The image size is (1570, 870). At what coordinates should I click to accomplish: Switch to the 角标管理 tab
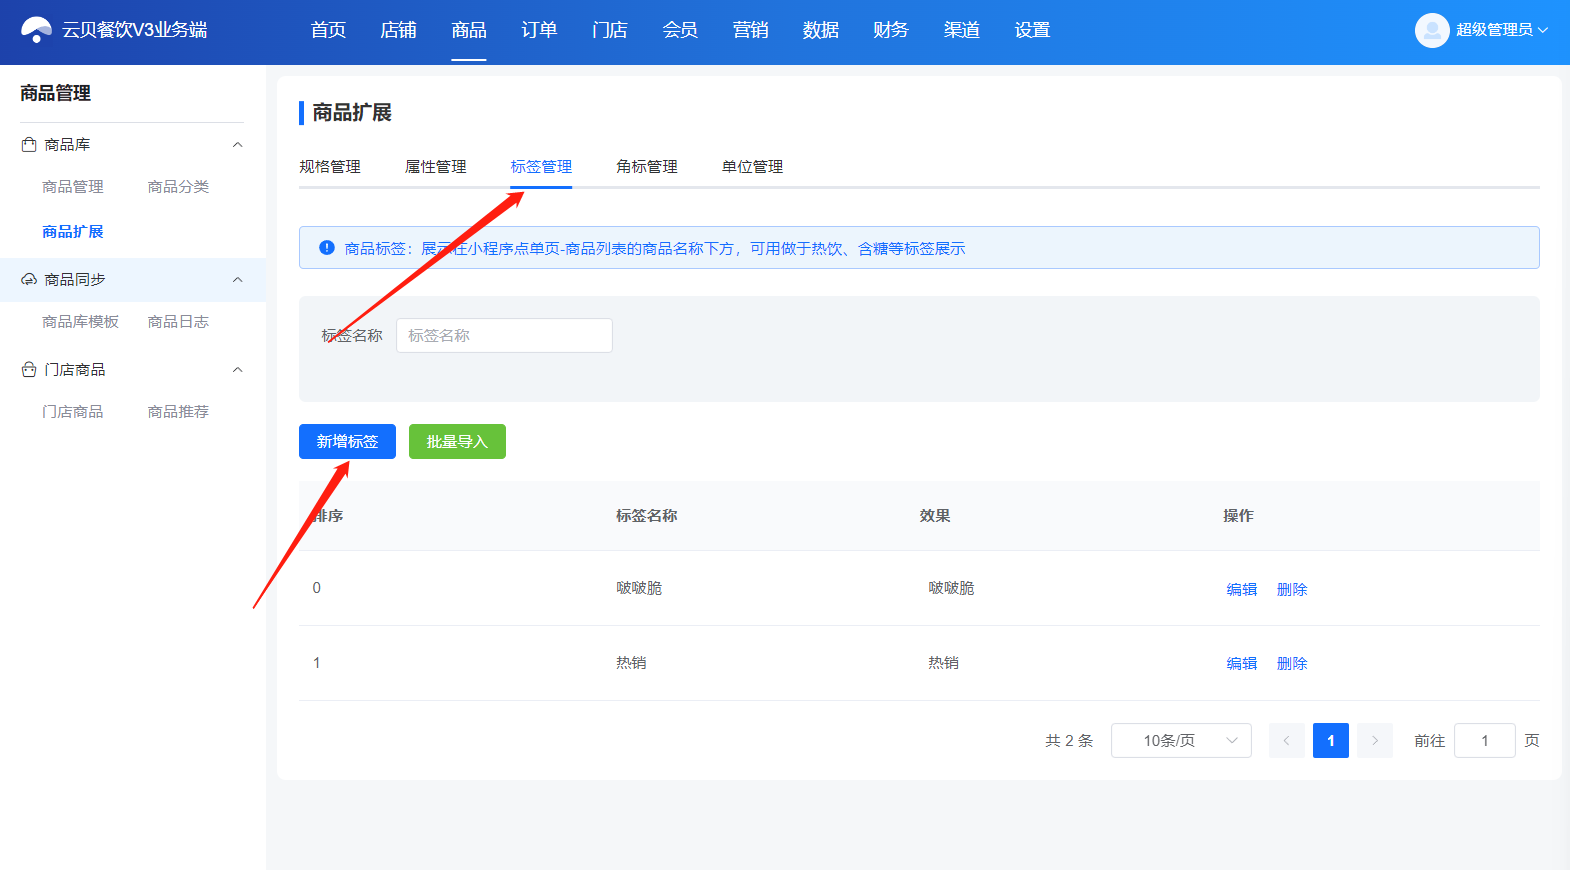coord(647,167)
